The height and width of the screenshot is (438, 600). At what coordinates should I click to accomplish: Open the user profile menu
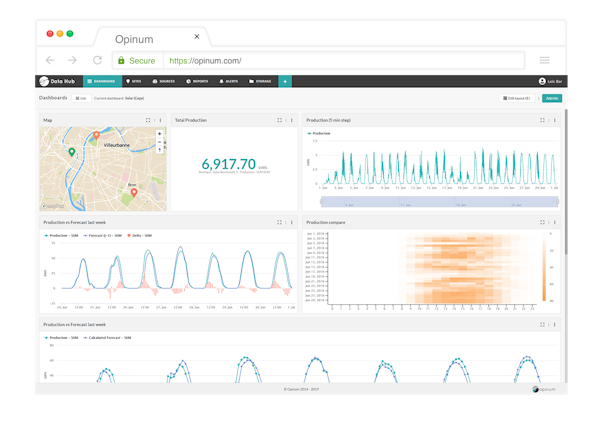(x=550, y=81)
